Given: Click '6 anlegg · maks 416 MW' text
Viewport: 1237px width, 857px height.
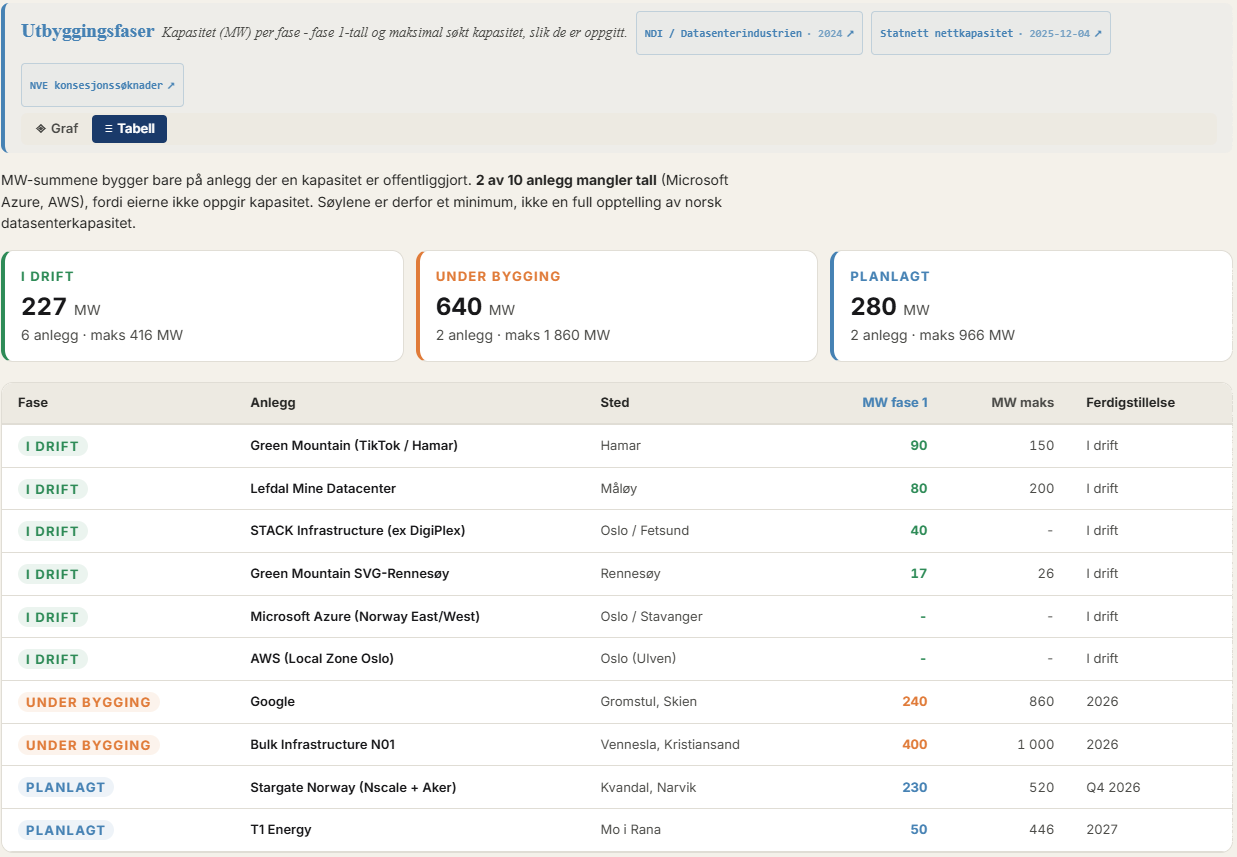Looking at the screenshot, I should pyautogui.click(x=102, y=335).
